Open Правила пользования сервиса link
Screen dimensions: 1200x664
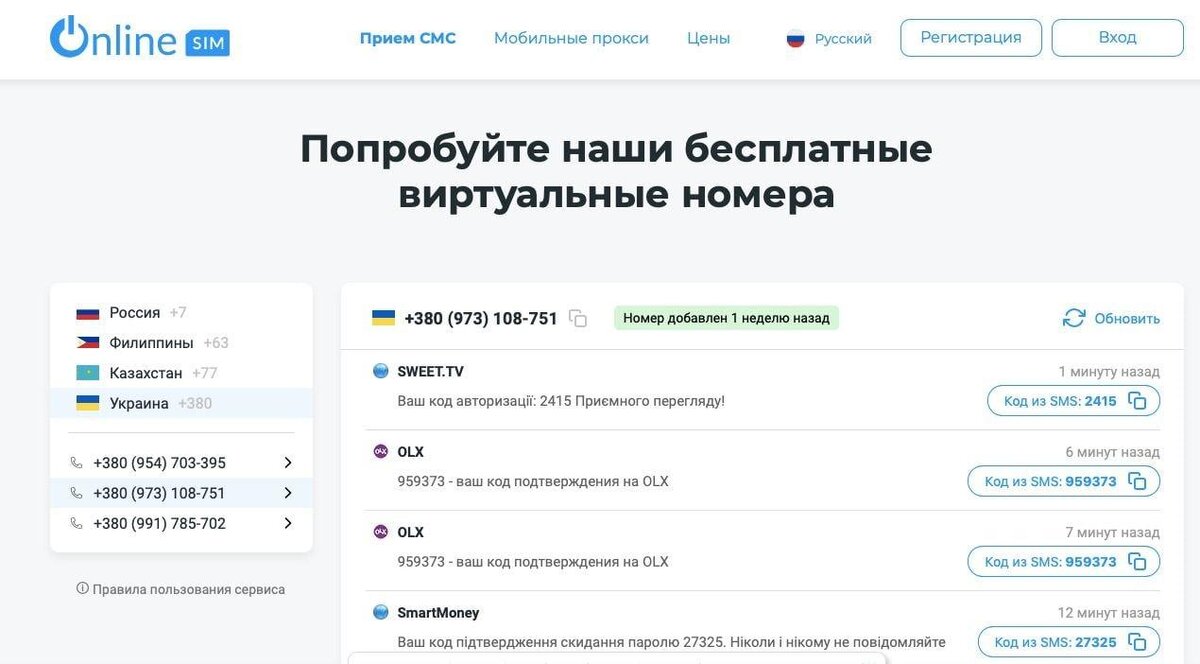(x=181, y=589)
